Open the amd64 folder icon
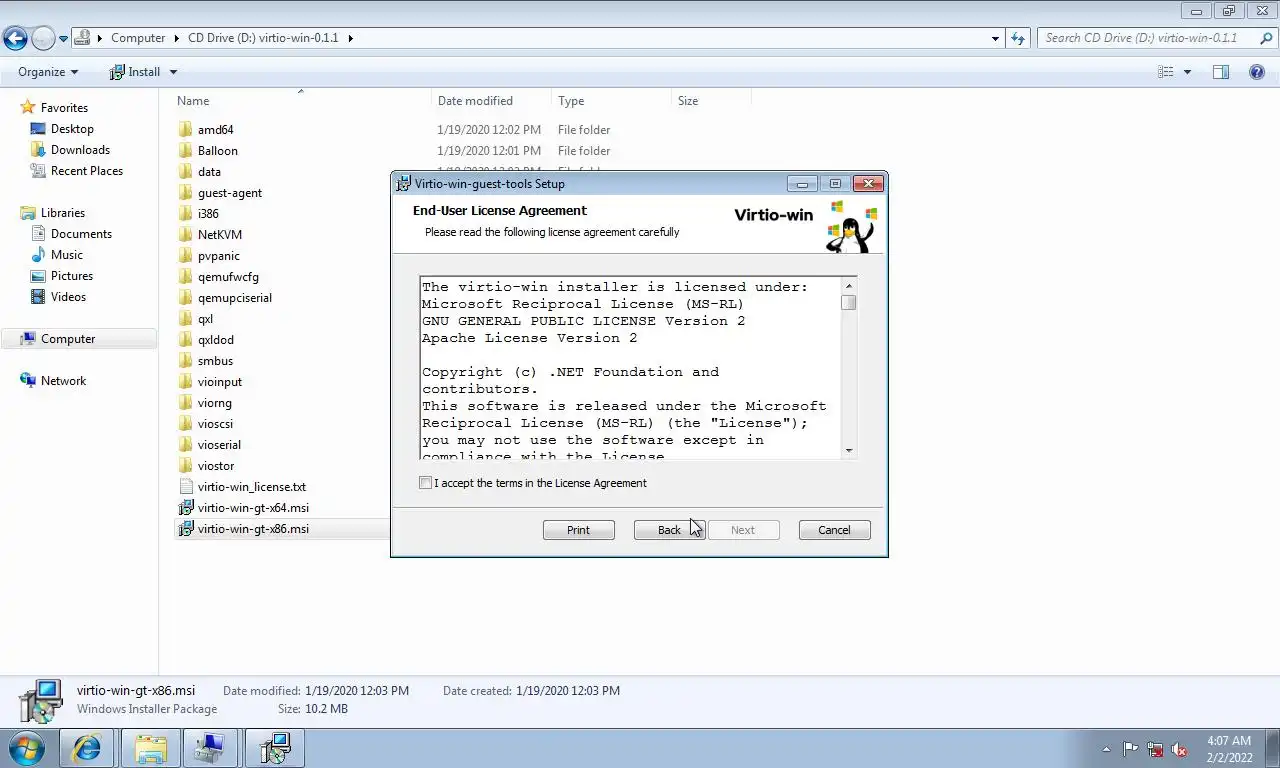The image size is (1280, 768). [x=185, y=130]
